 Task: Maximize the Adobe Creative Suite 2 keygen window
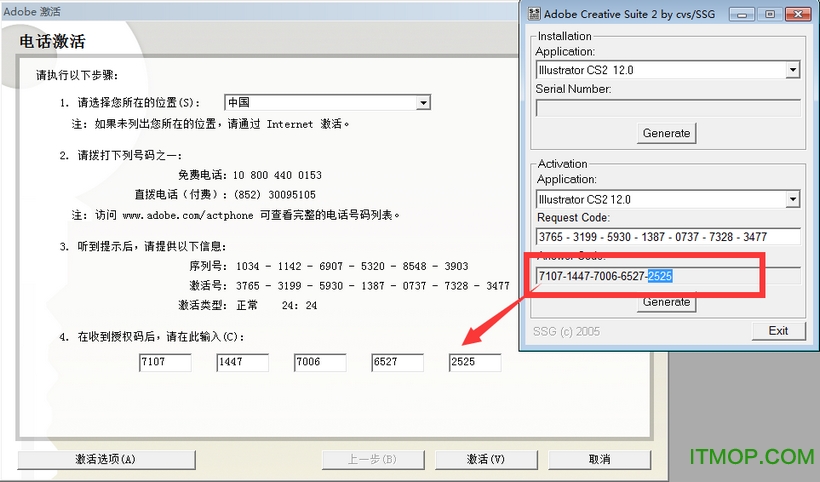770,14
